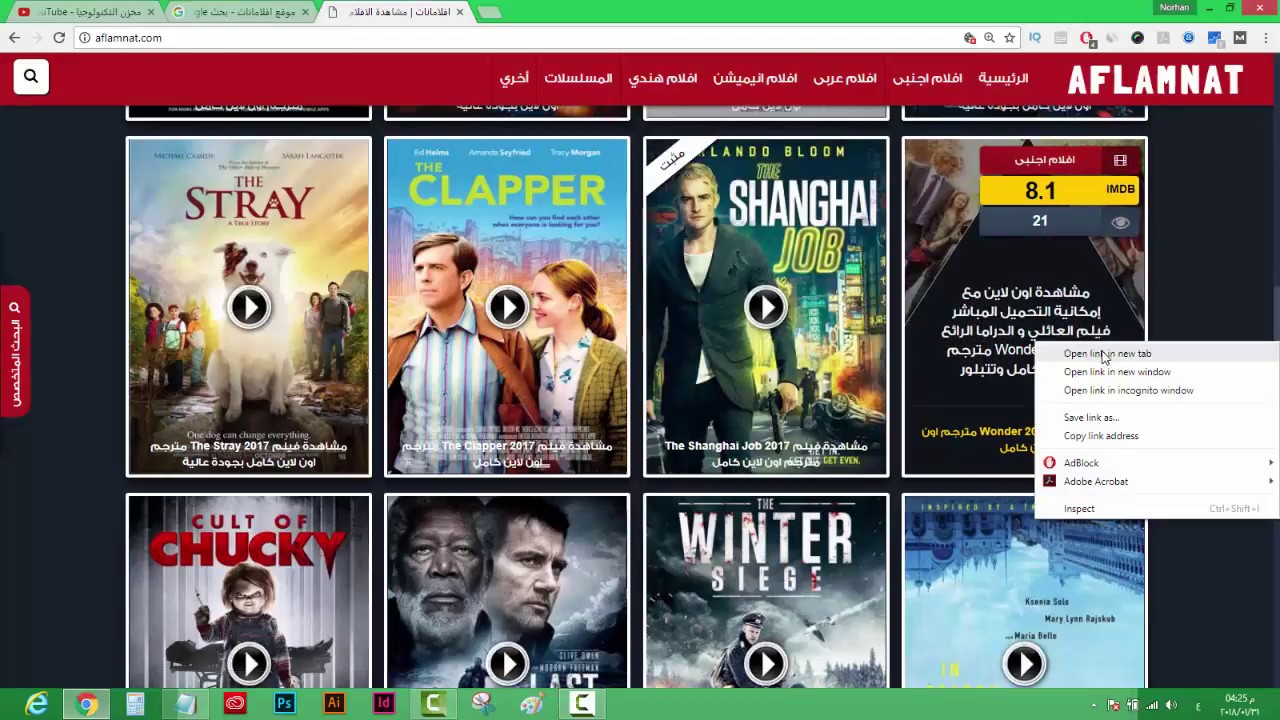Image resolution: width=1280 pixels, height=720 pixels.
Task: Expand the Adobe Acrobat submenu arrow
Action: [x=1271, y=481]
